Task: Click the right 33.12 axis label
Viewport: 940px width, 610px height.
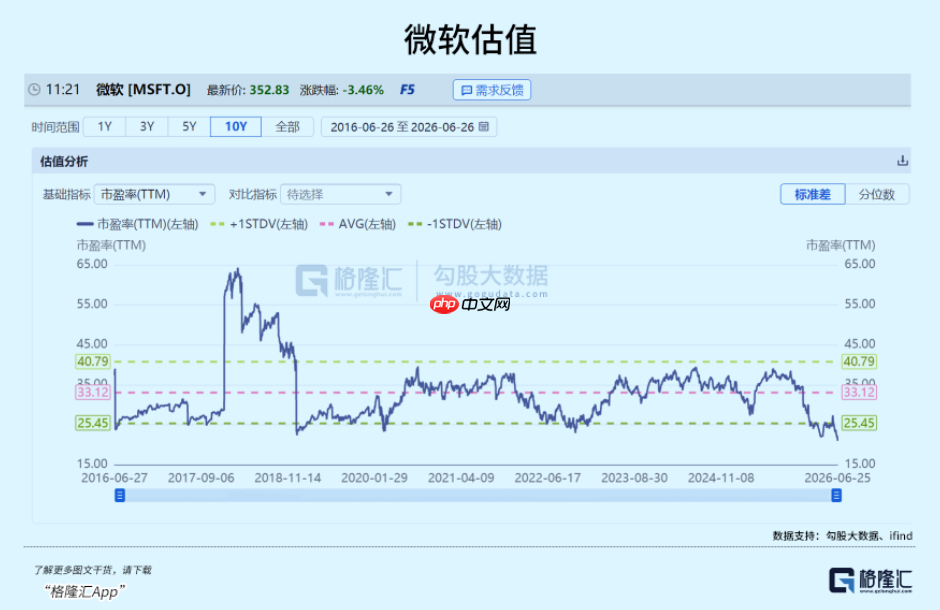Action: tap(859, 392)
